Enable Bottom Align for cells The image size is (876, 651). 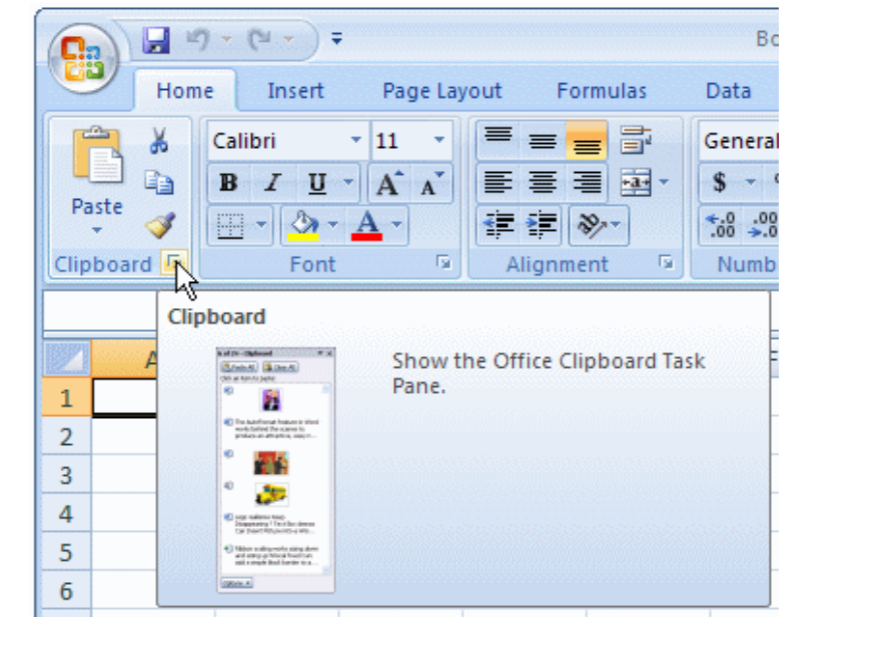pos(587,141)
